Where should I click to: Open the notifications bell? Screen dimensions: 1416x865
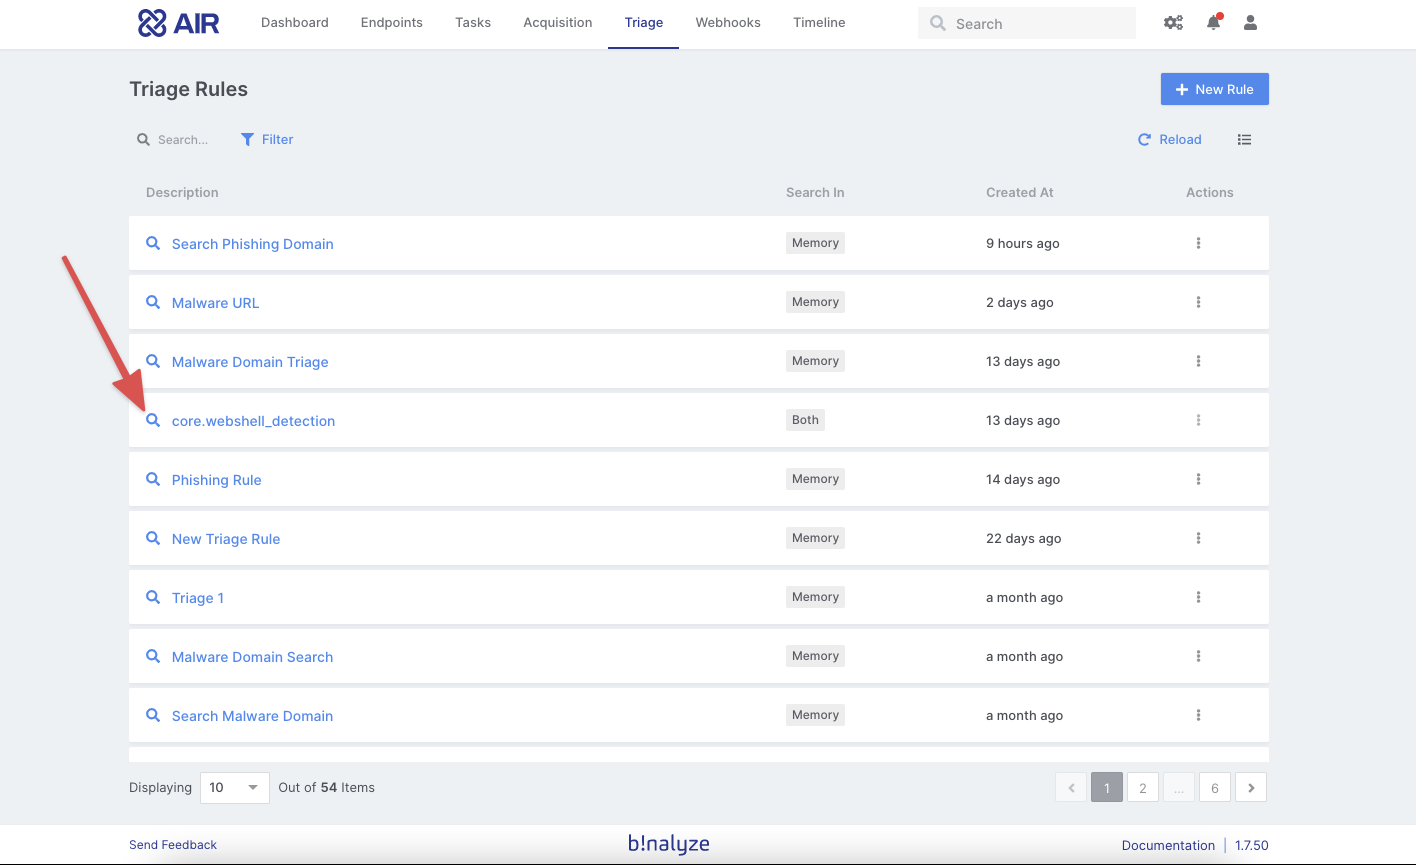pyautogui.click(x=1213, y=23)
